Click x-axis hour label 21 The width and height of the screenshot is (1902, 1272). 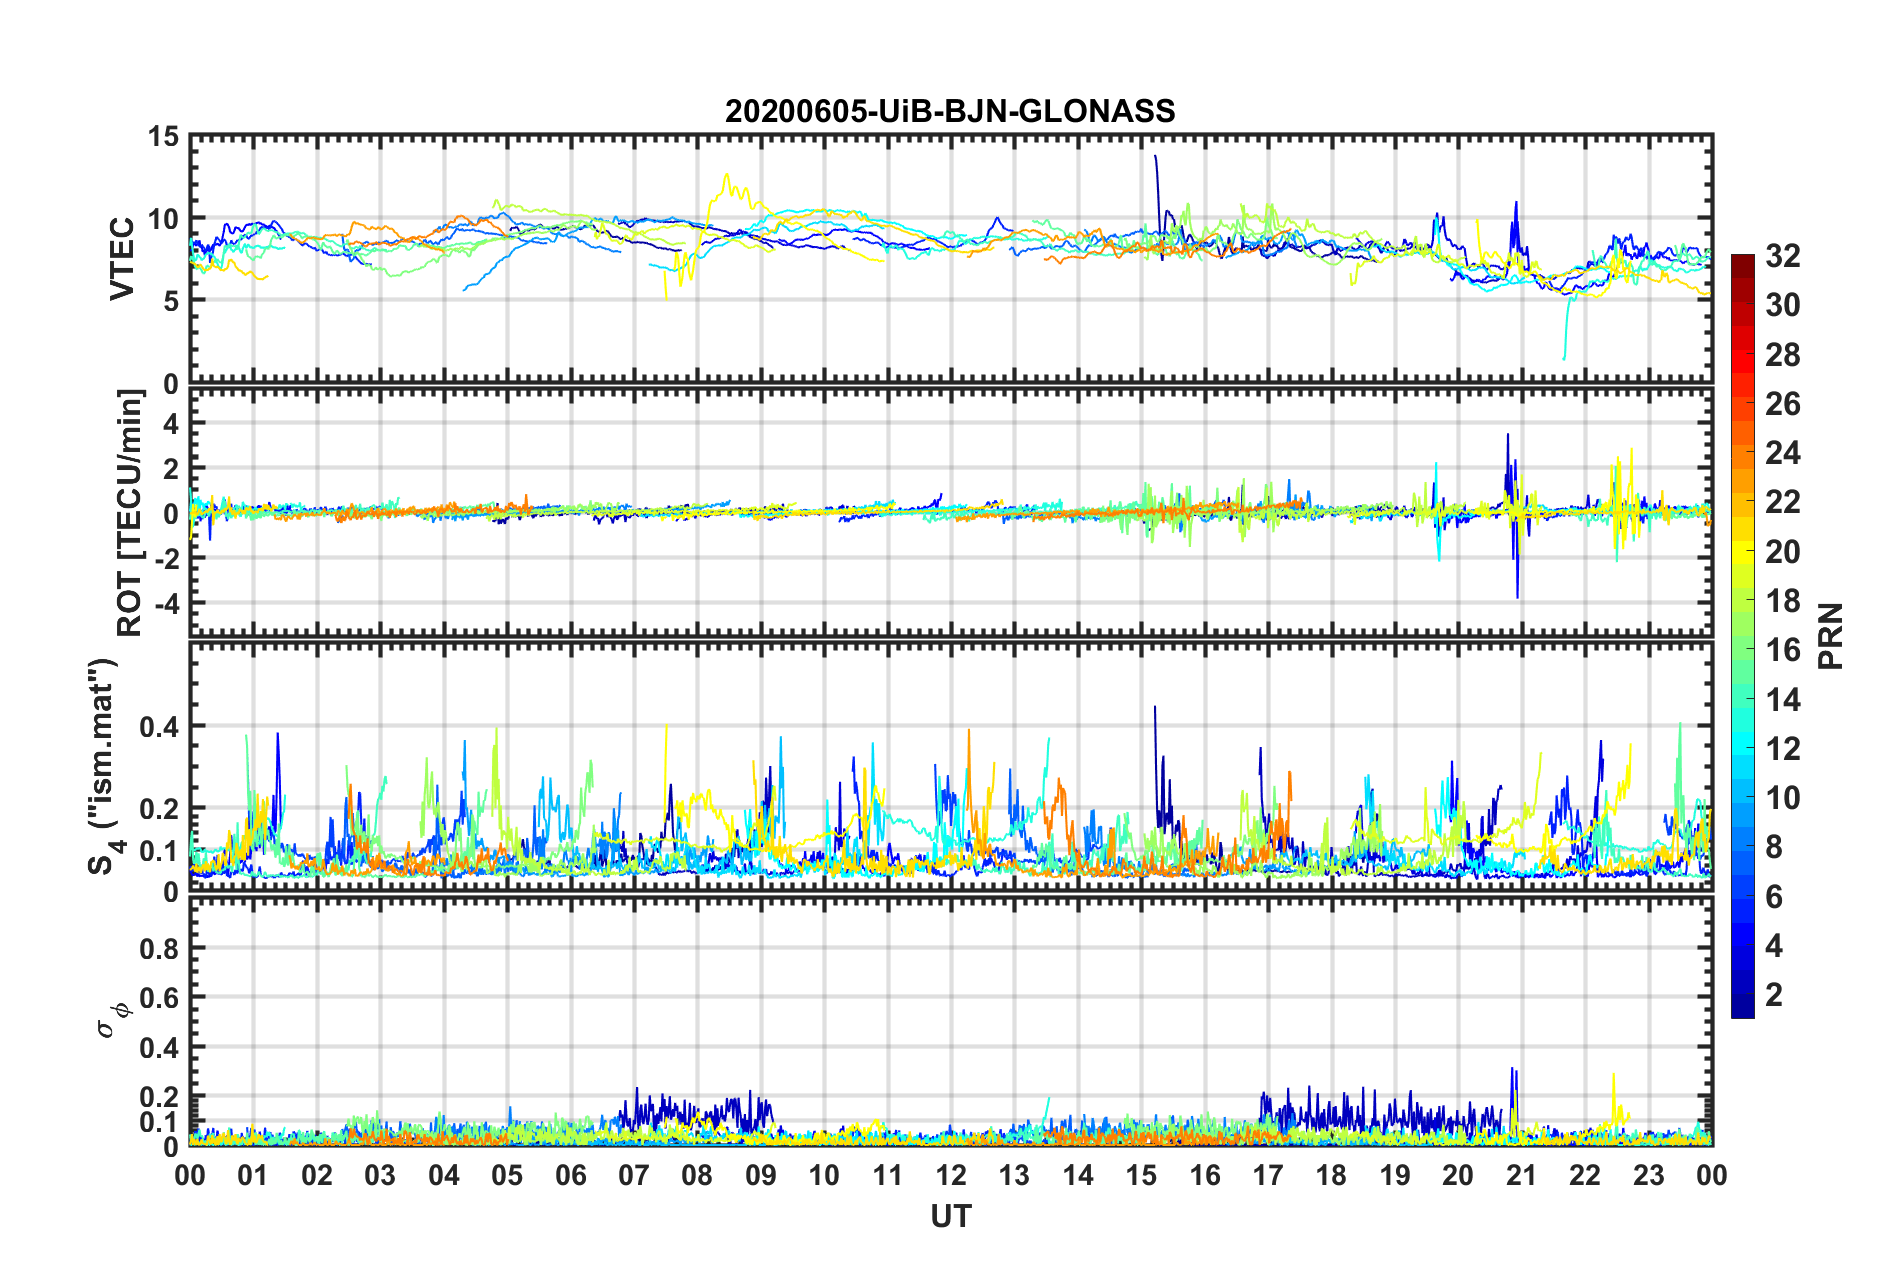coord(1522,1175)
